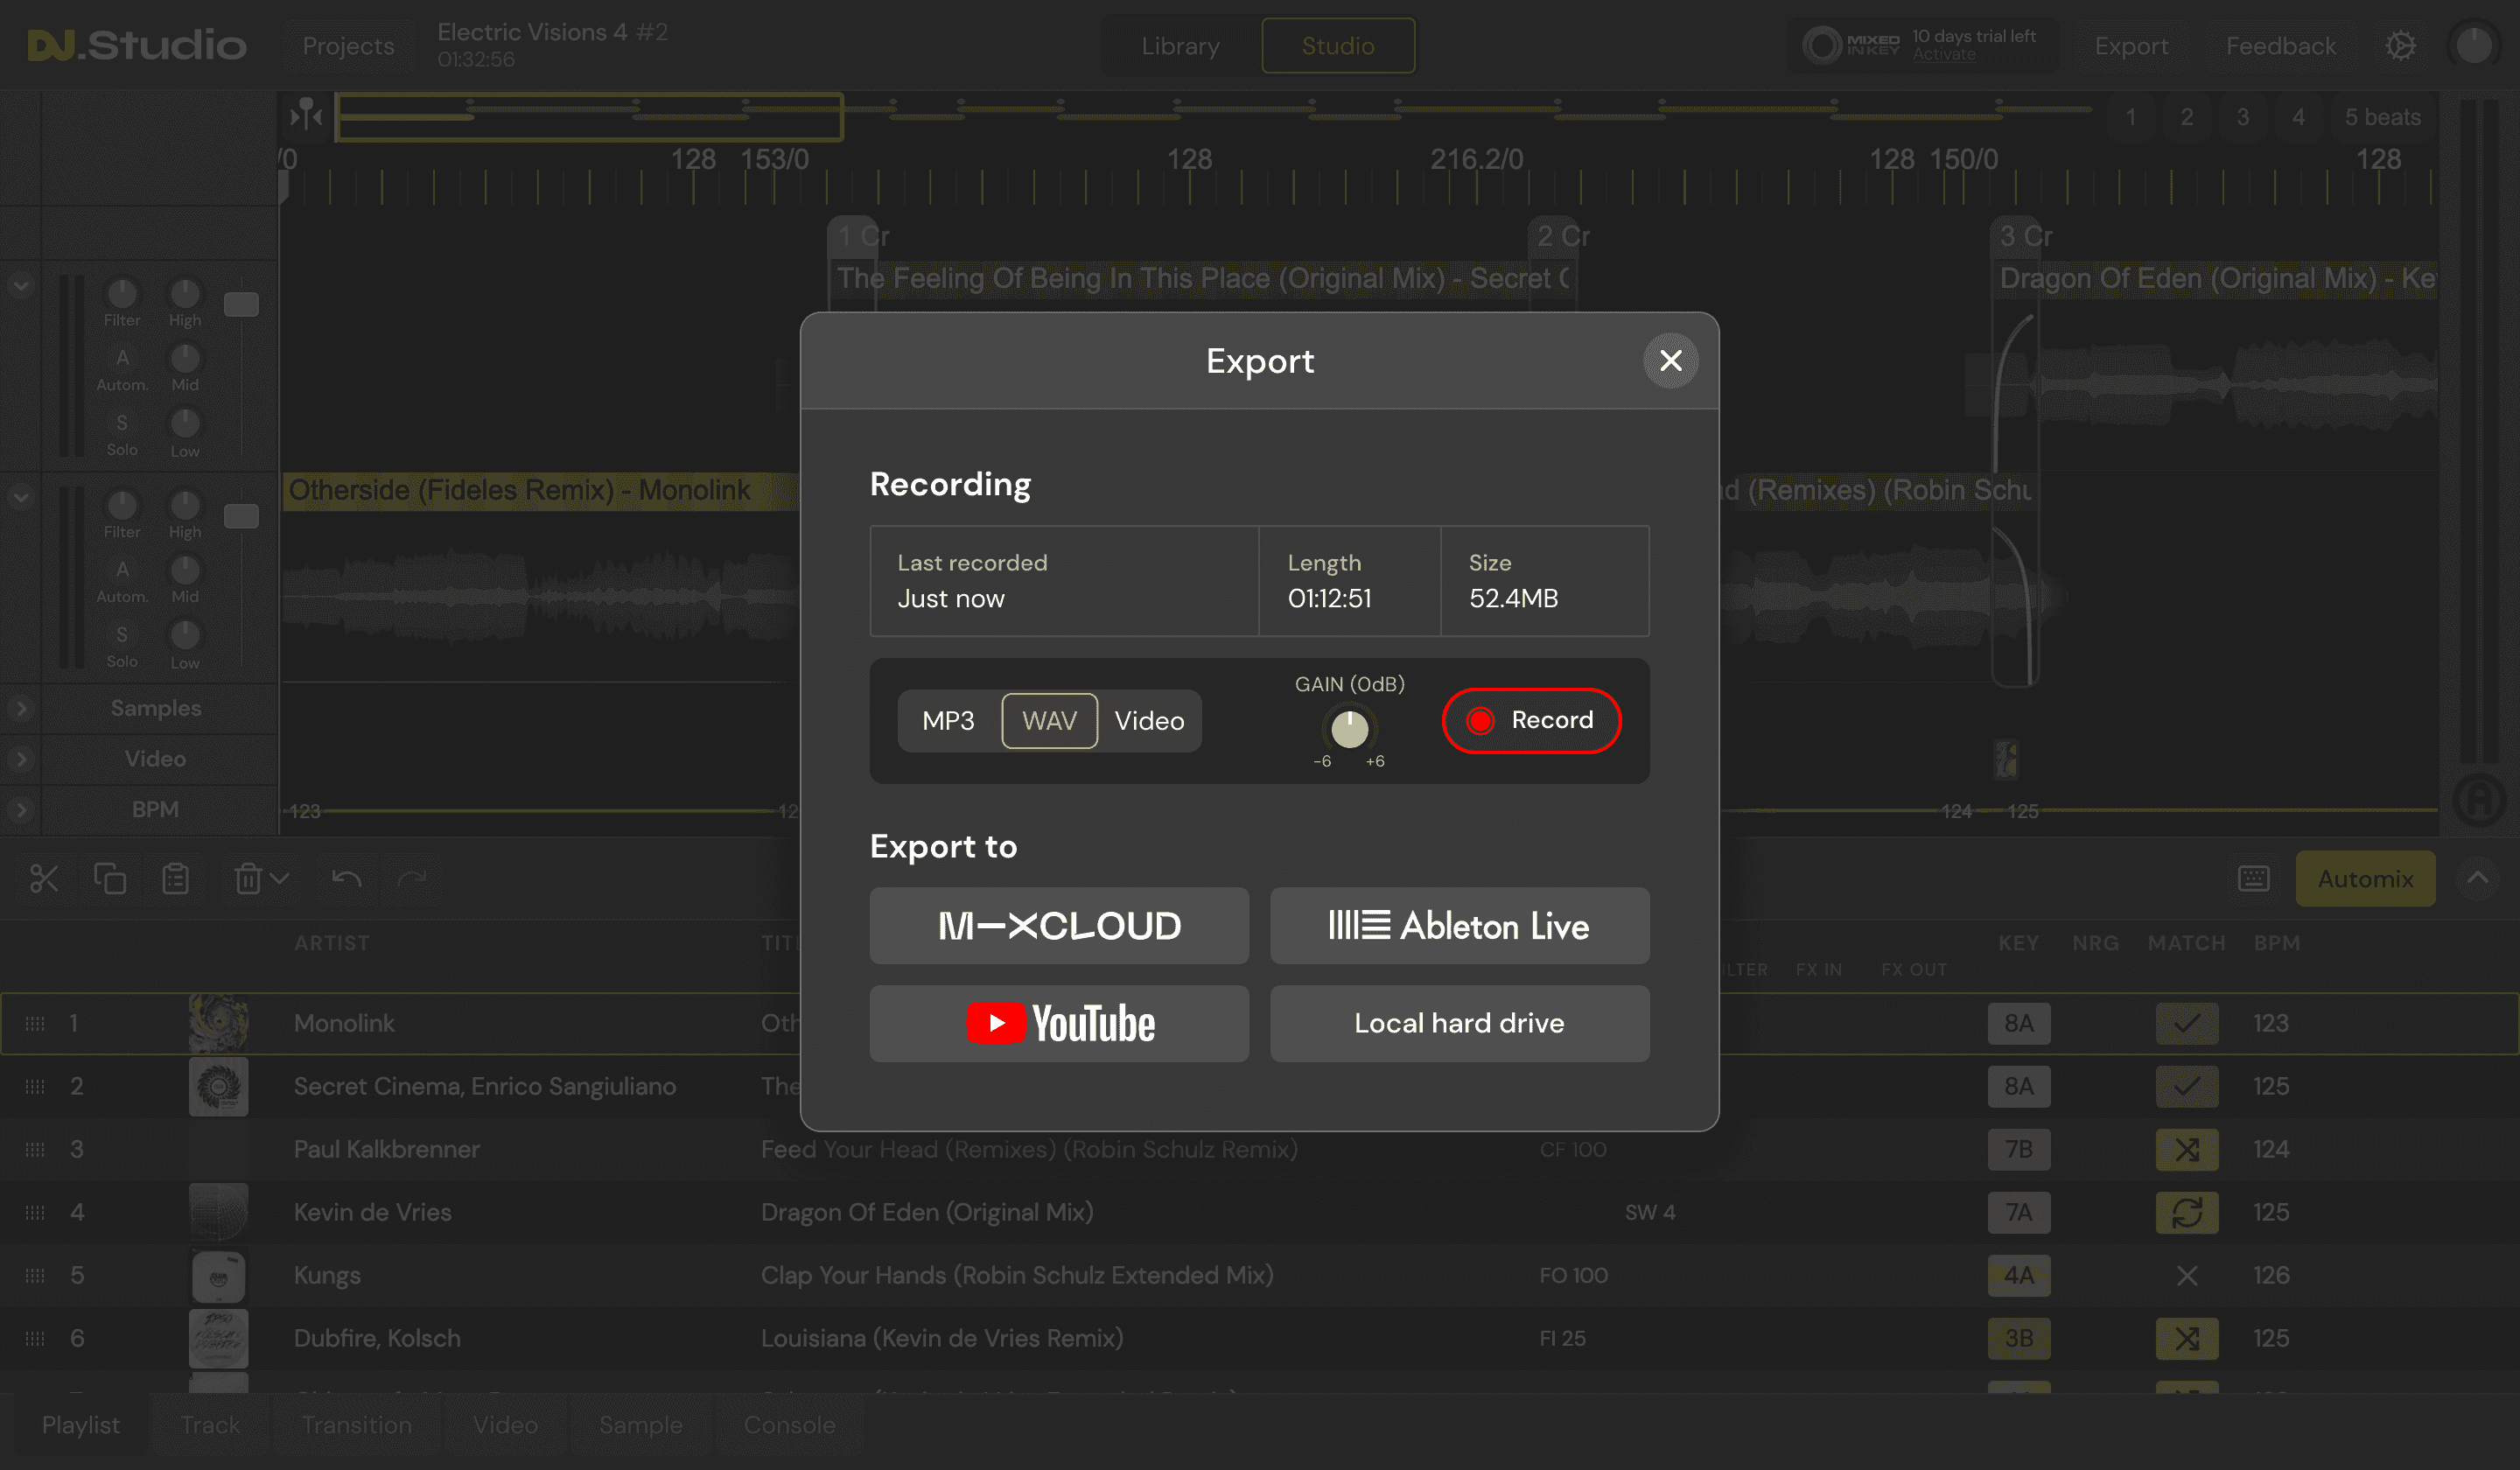This screenshot has width=2520, height=1470.
Task: Export to YouTube
Action: pyautogui.click(x=1059, y=1023)
